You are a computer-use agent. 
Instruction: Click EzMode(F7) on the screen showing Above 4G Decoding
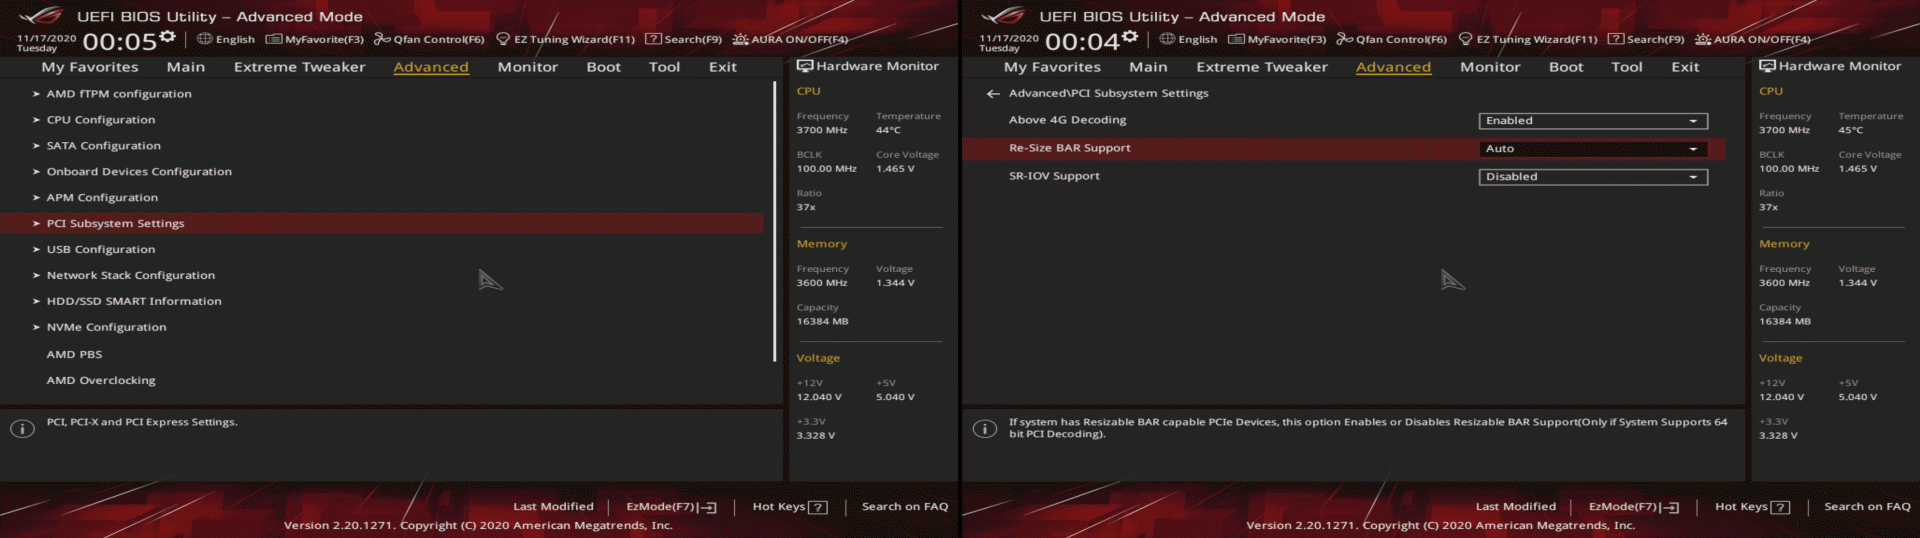tap(1633, 507)
